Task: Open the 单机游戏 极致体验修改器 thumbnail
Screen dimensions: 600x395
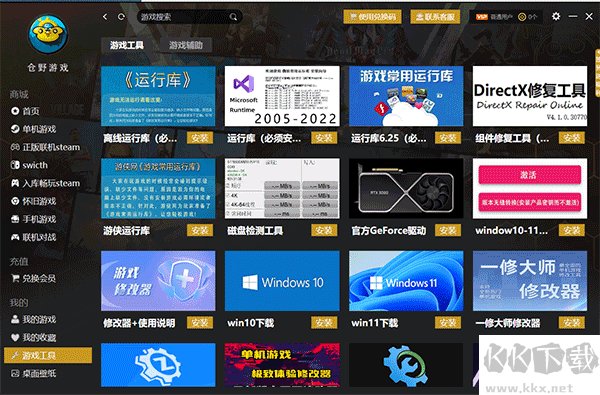Action: pos(282,365)
